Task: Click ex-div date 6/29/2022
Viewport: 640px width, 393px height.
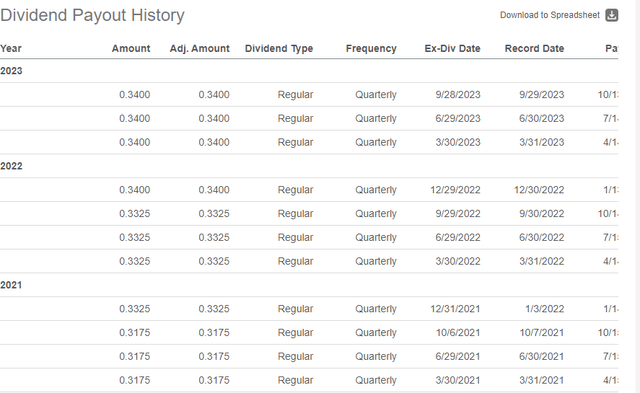Action: point(458,238)
